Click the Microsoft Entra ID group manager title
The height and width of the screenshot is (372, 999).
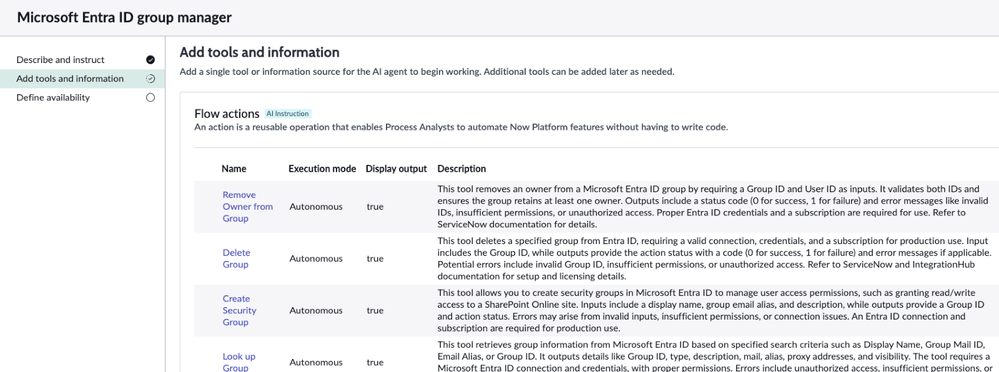click(x=124, y=18)
